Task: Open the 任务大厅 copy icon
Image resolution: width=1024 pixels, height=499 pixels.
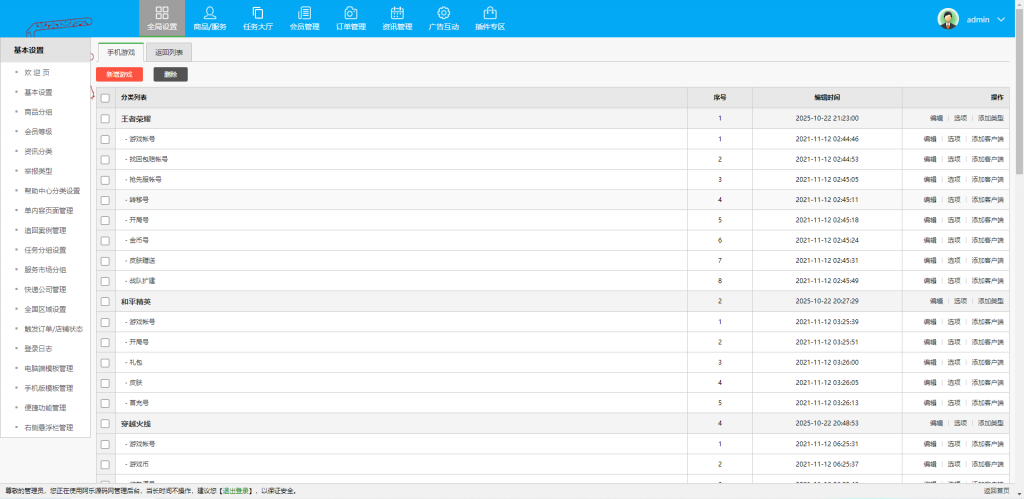Action: [258, 12]
